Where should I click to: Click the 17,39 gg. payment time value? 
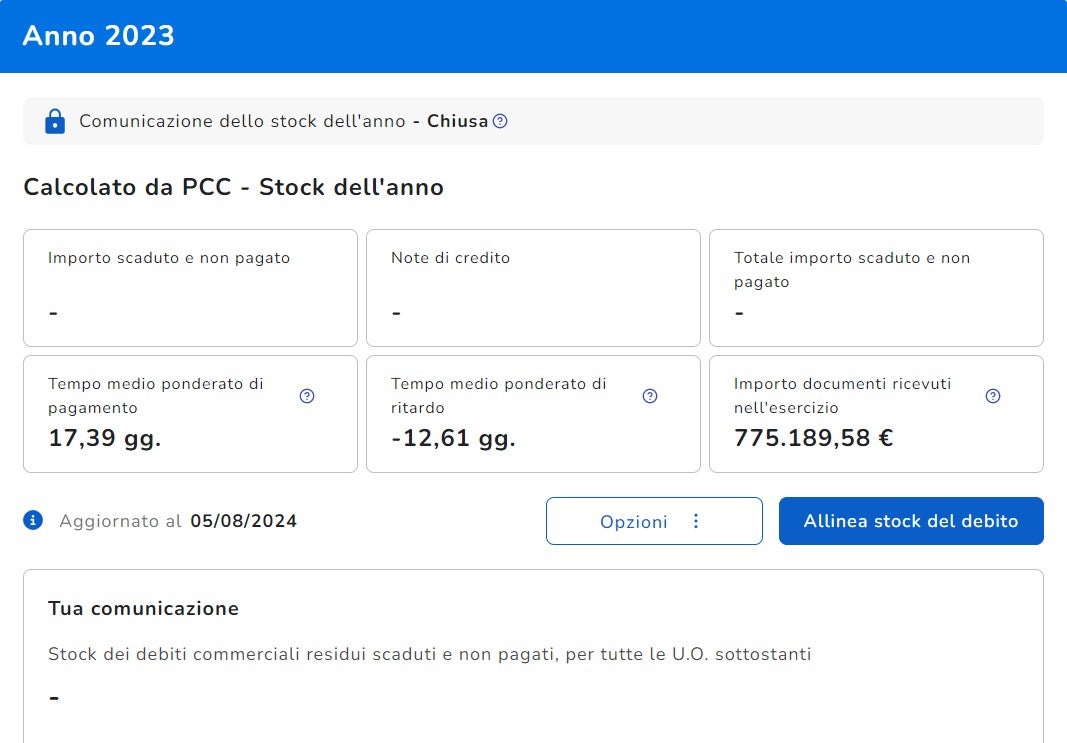(105, 438)
